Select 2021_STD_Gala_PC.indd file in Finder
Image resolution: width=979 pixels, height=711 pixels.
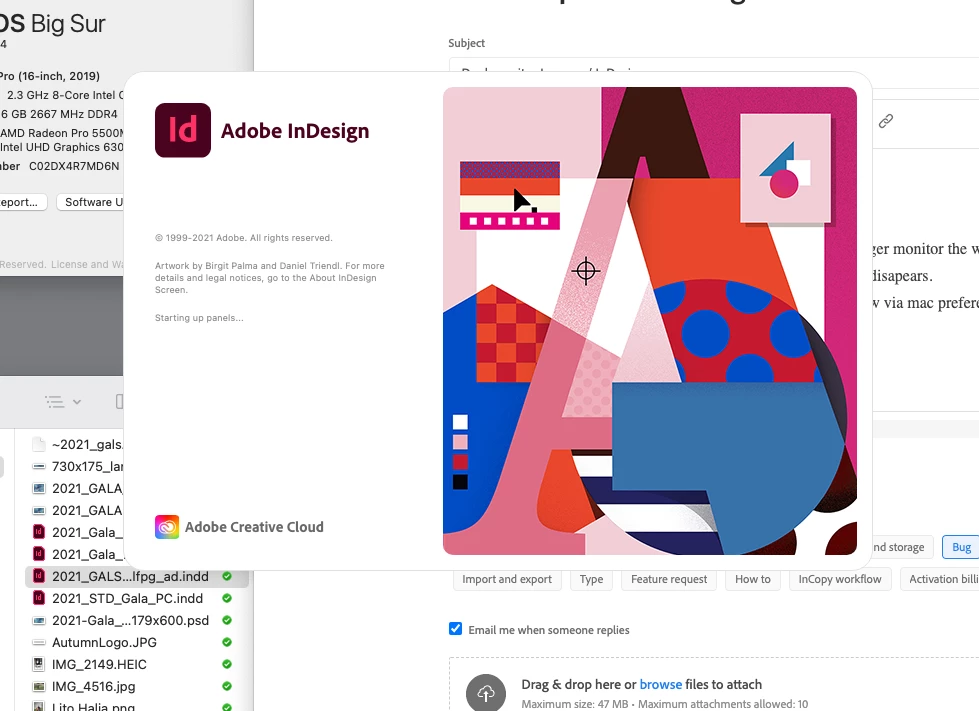pos(127,599)
